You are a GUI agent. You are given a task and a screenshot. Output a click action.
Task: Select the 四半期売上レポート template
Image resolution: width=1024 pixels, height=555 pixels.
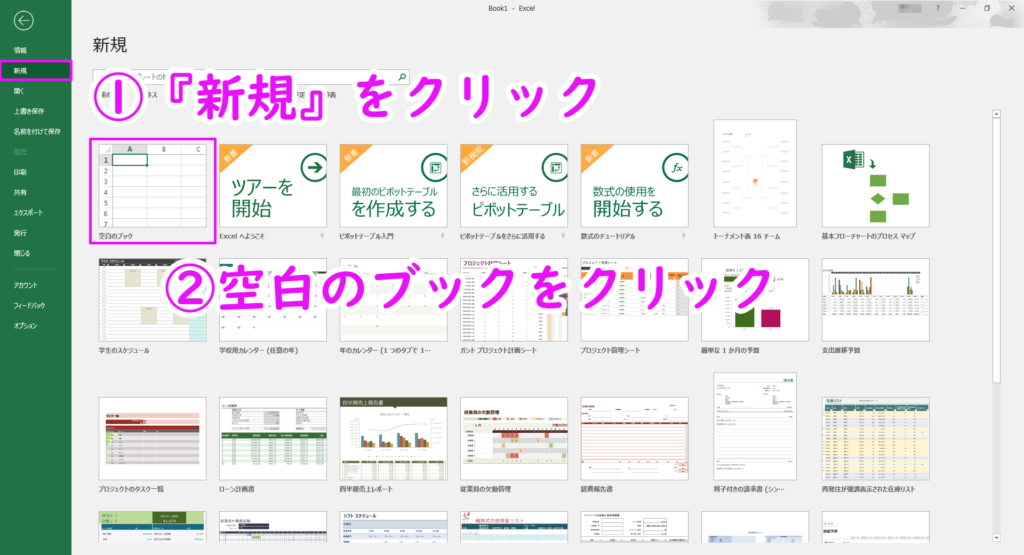[x=393, y=439]
